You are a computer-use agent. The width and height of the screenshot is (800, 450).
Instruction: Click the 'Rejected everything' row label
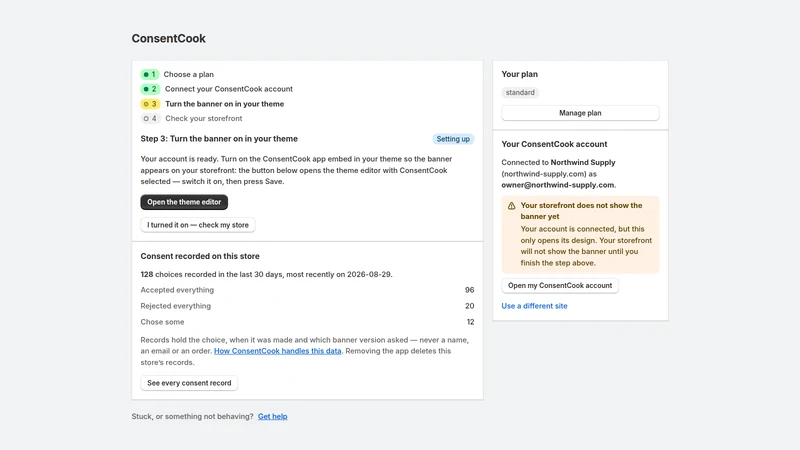coord(176,306)
